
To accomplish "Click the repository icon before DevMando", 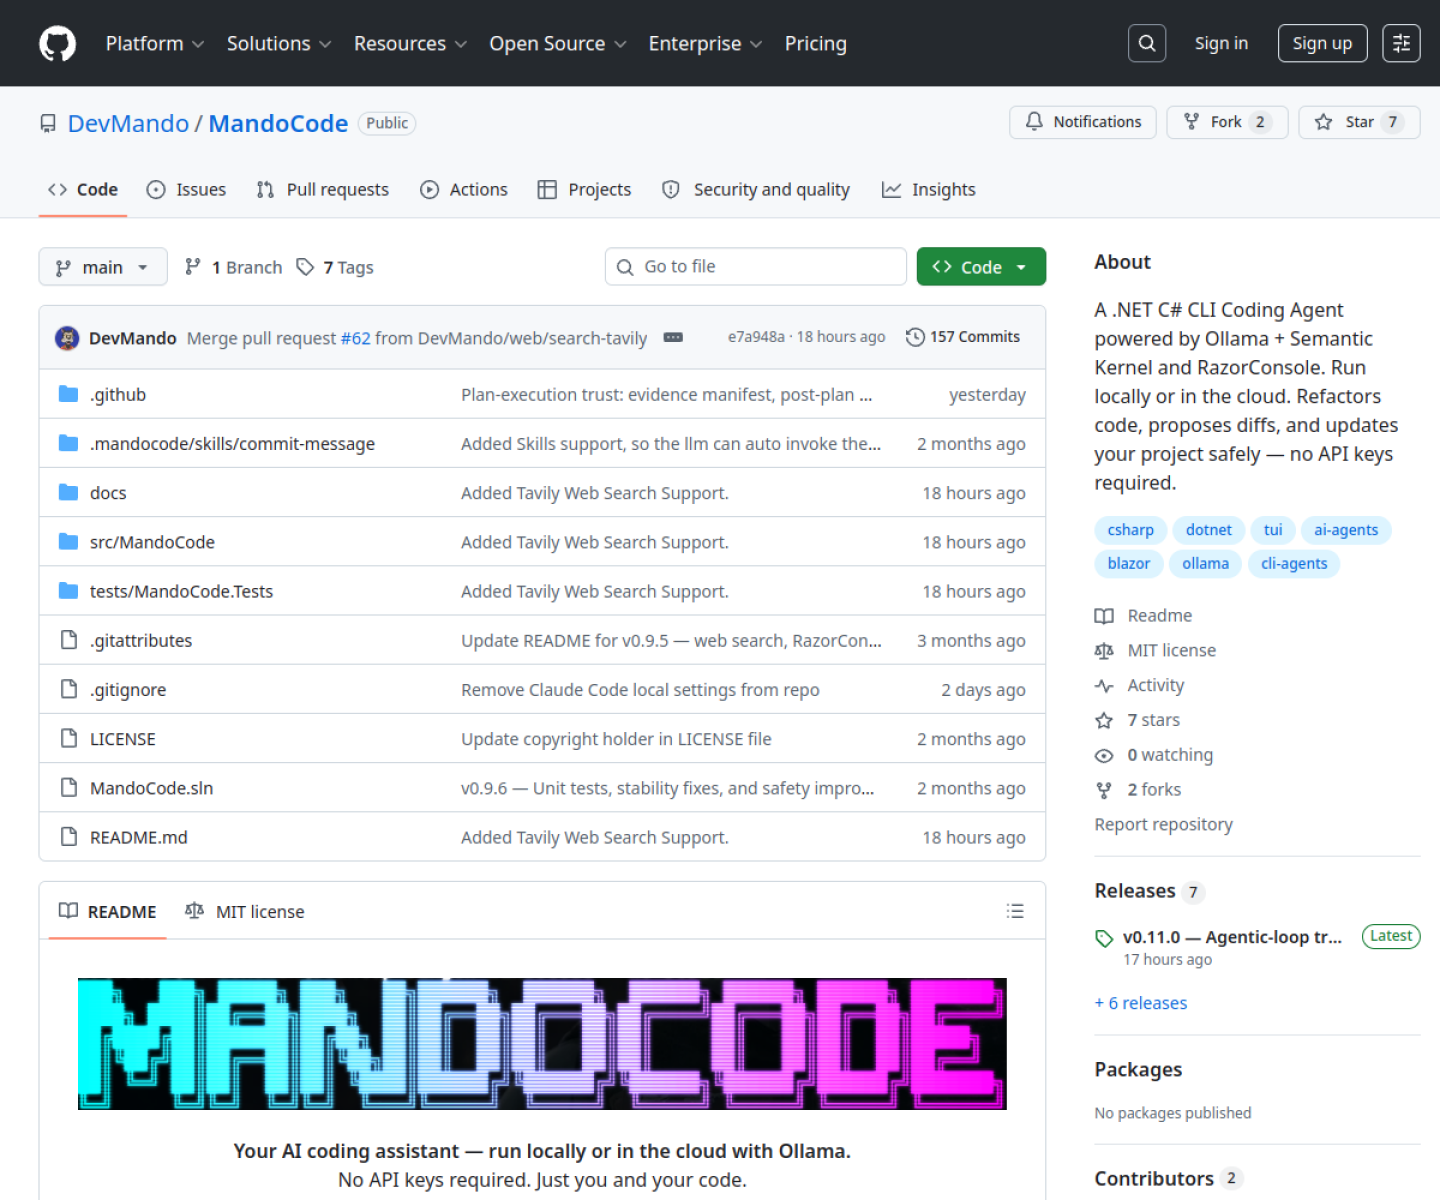I will coord(48,123).
